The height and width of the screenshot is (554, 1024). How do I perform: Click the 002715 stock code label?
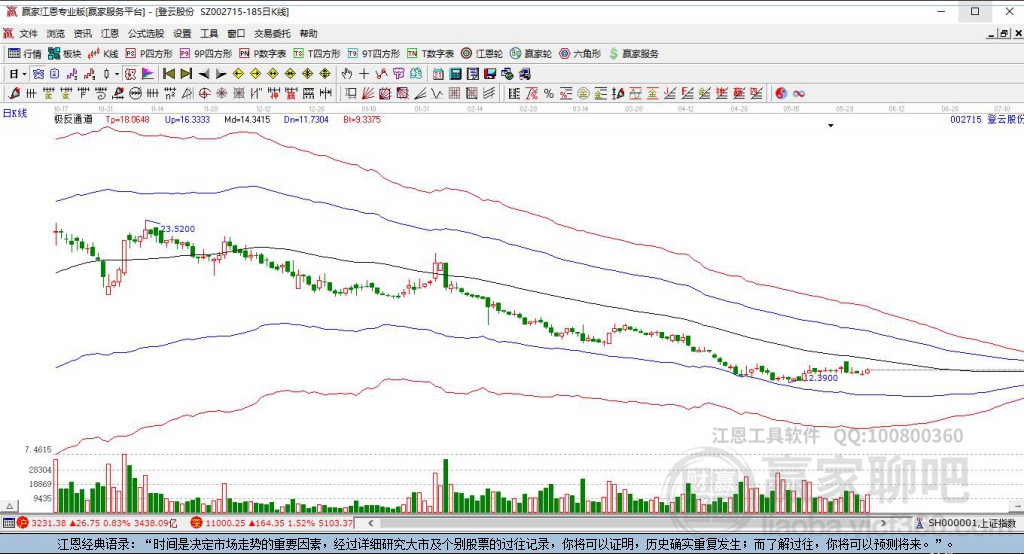(x=966, y=120)
